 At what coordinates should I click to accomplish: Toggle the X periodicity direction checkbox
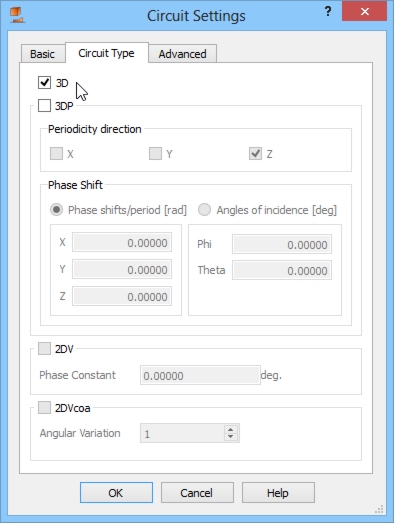click(x=56, y=154)
